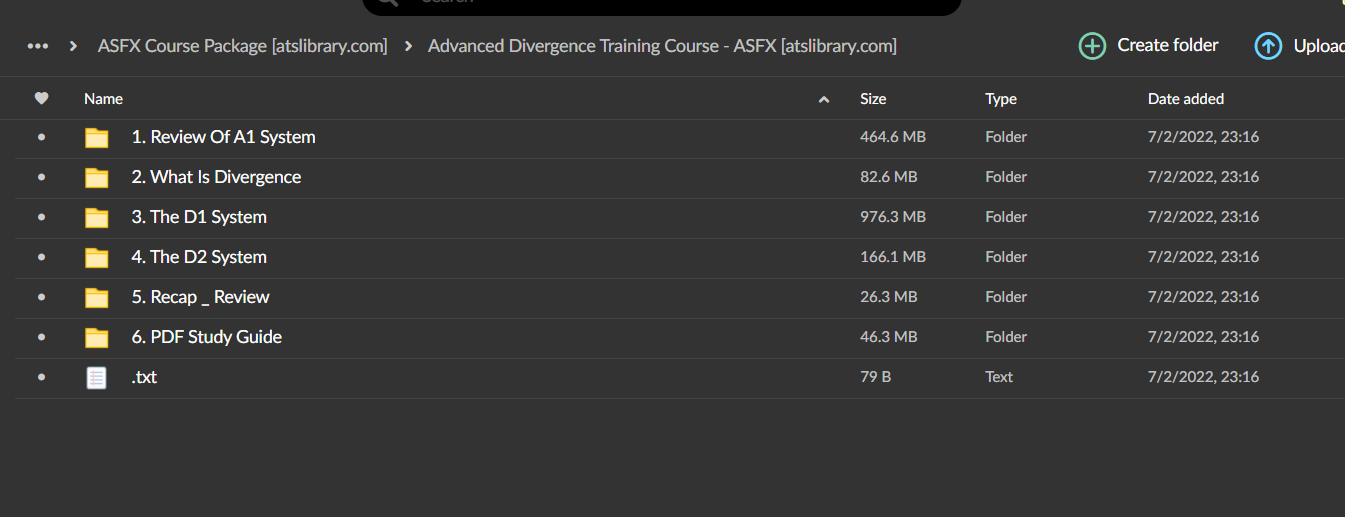Click the Upload button
This screenshot has width=1345, height=517.
point(1300,46)
